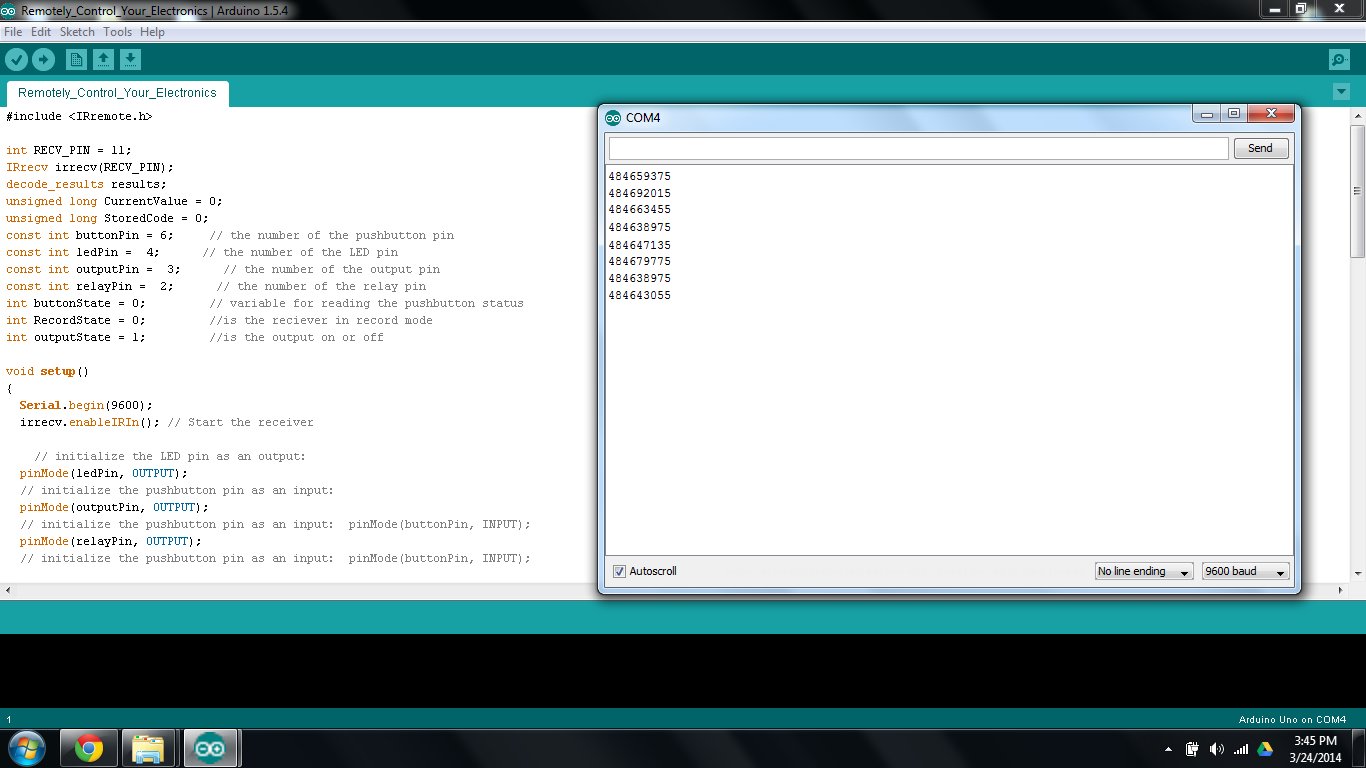Click the Arduino icon in the main title bar
Screen dimensions: 1366x768
pyautogui.click(x=9, y=10)
